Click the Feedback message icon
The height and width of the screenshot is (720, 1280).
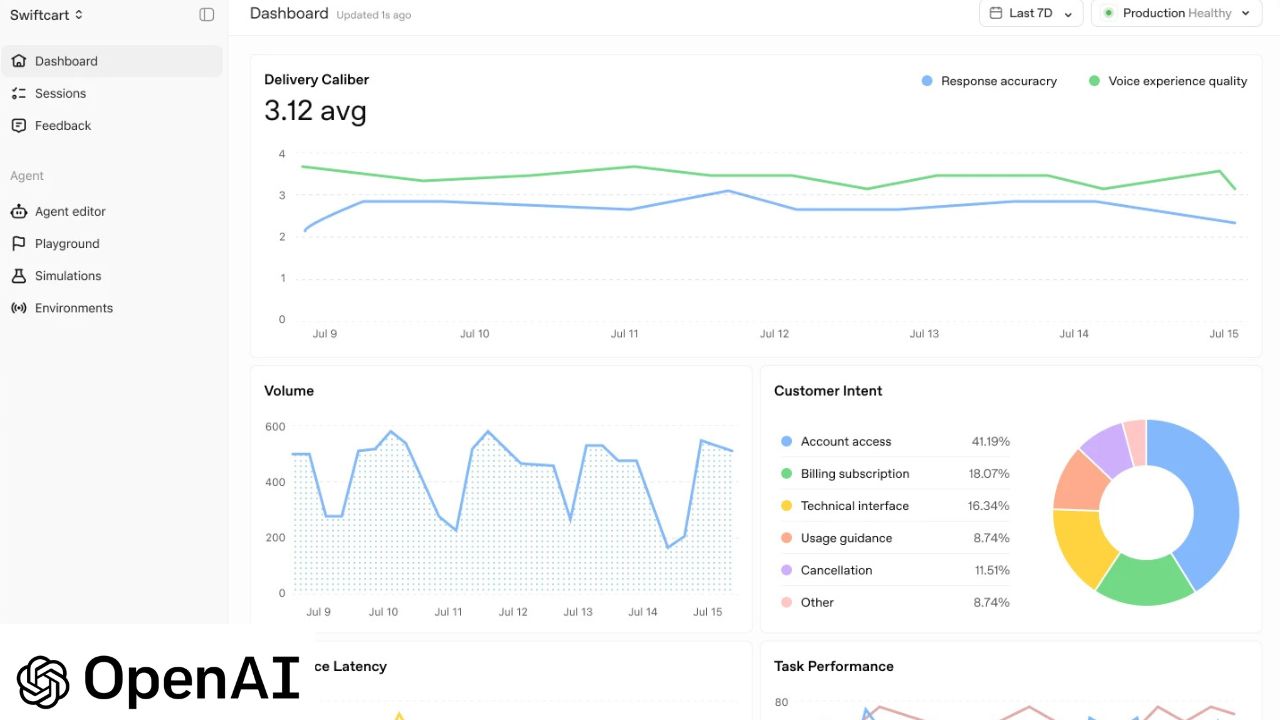(x=18, y=125)
